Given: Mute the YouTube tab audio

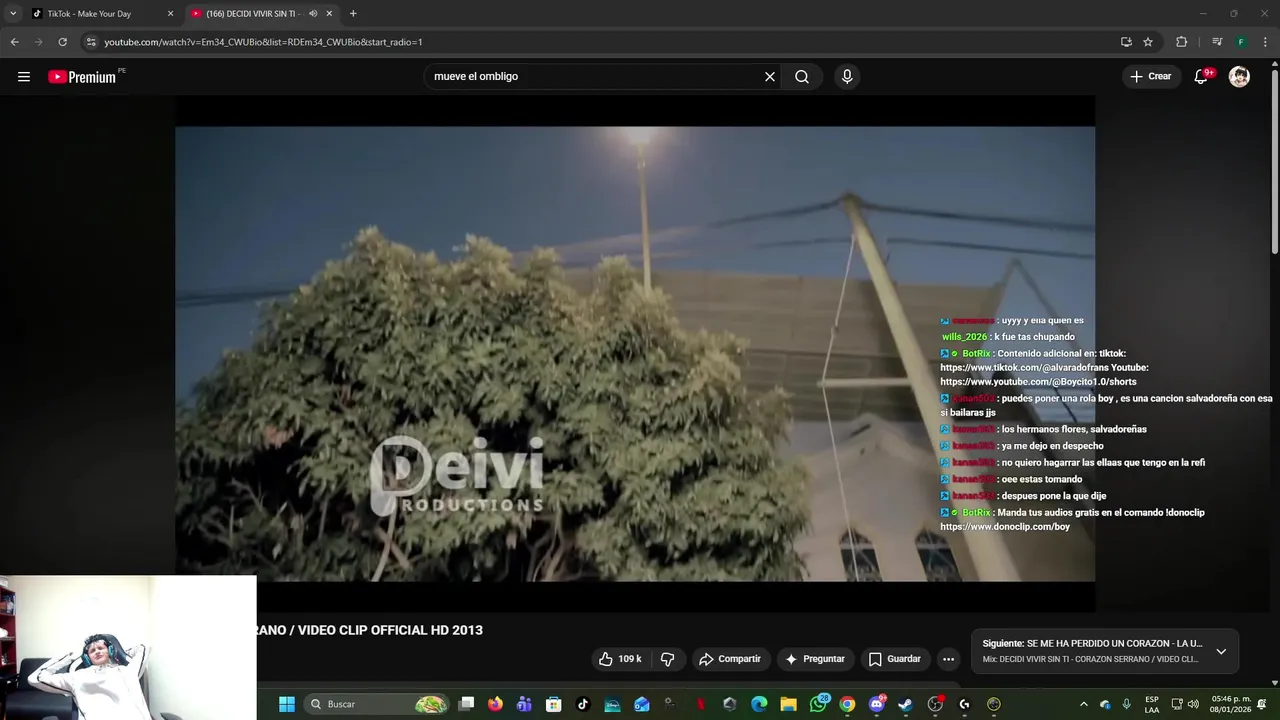Looking at the screenshot, I should tap(313, 14).
